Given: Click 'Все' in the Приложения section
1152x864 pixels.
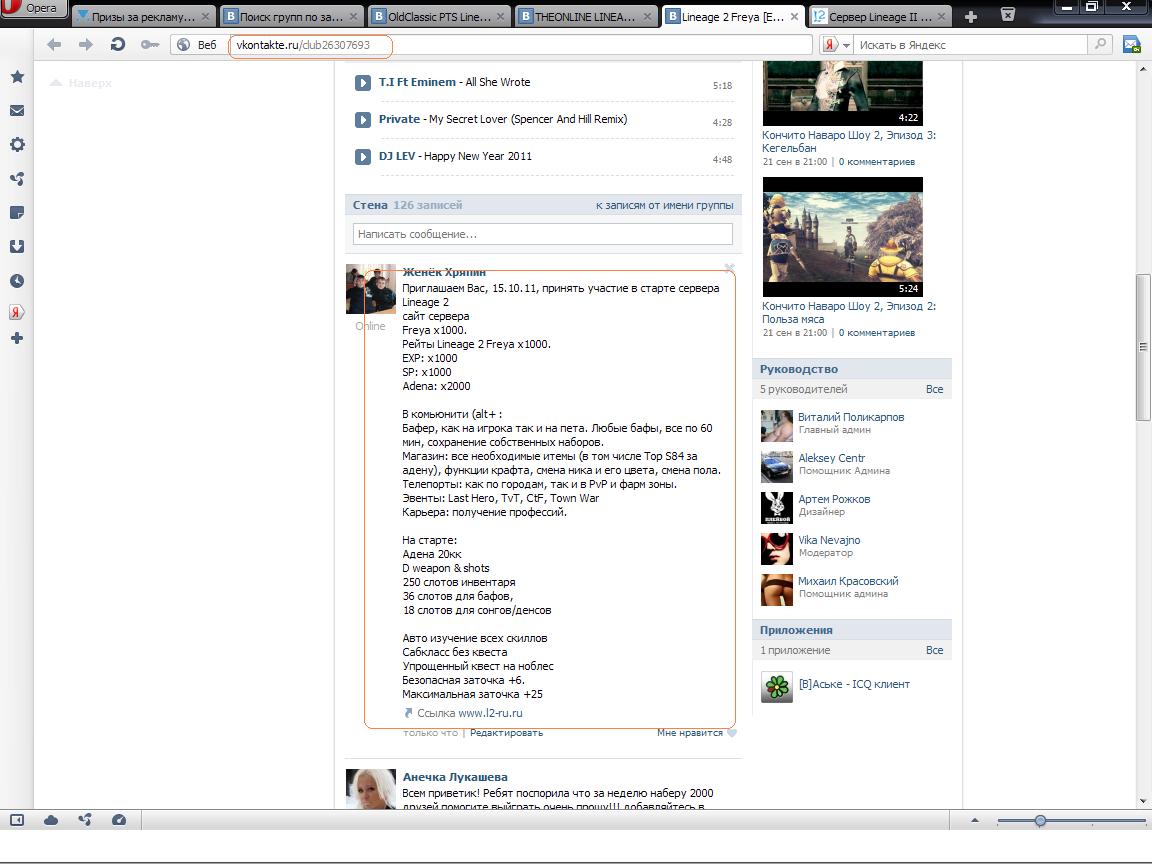Looking at the screenshot, I should click(x=934, y=650).
